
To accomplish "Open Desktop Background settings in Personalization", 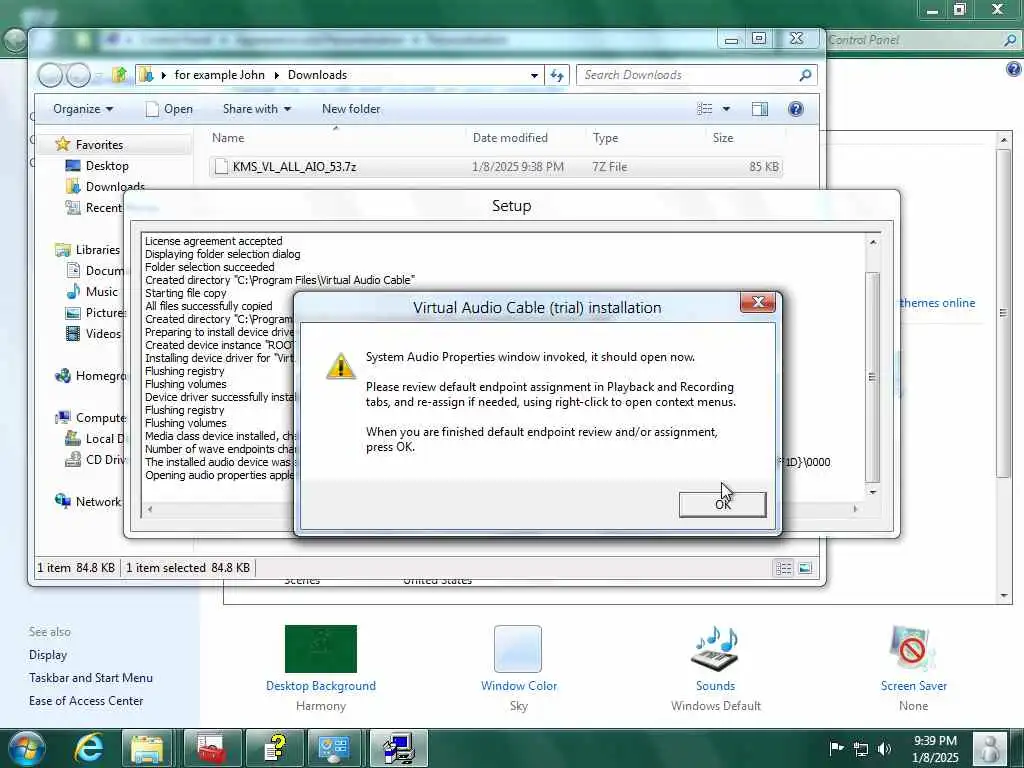I will click(x=321, y=686).
